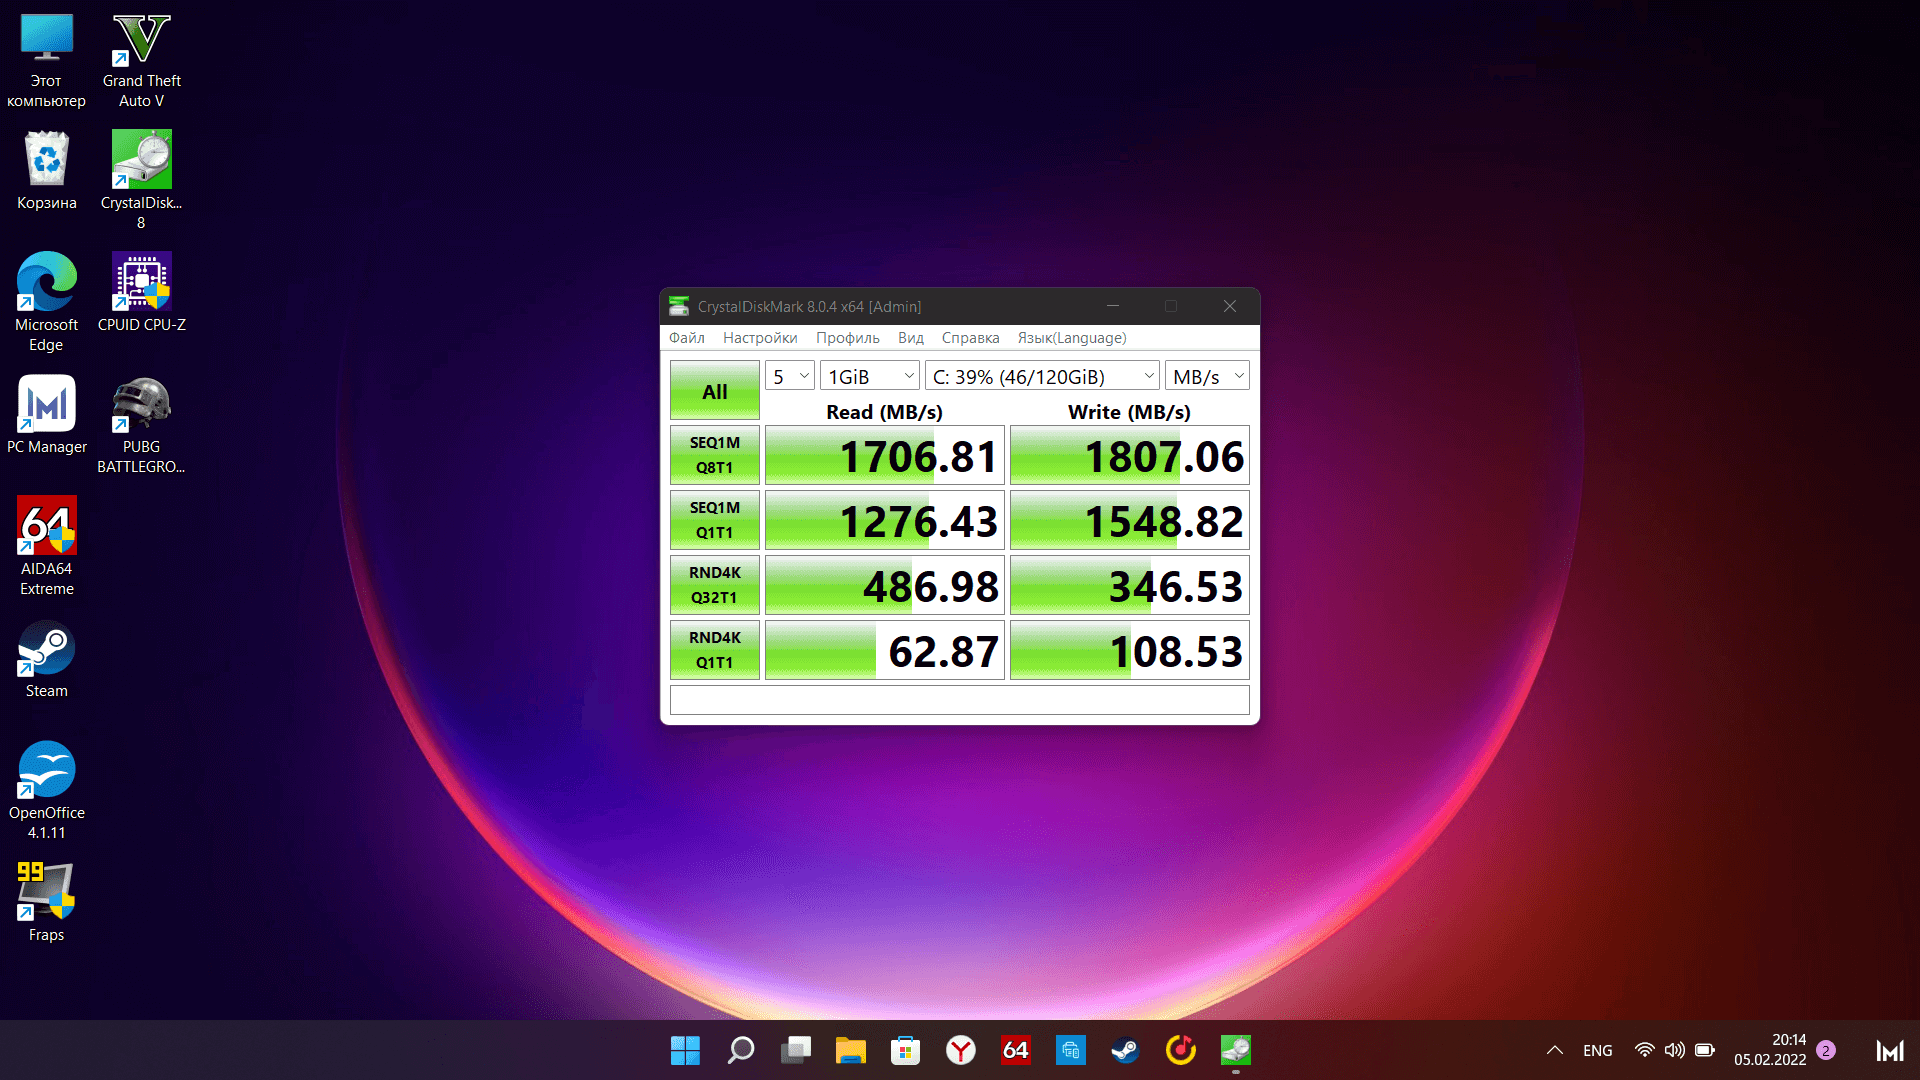This screenshot has width=1920, height=1080.
Task: Open Microsoft Store in taskbar
Action: tap(905, 1050)
